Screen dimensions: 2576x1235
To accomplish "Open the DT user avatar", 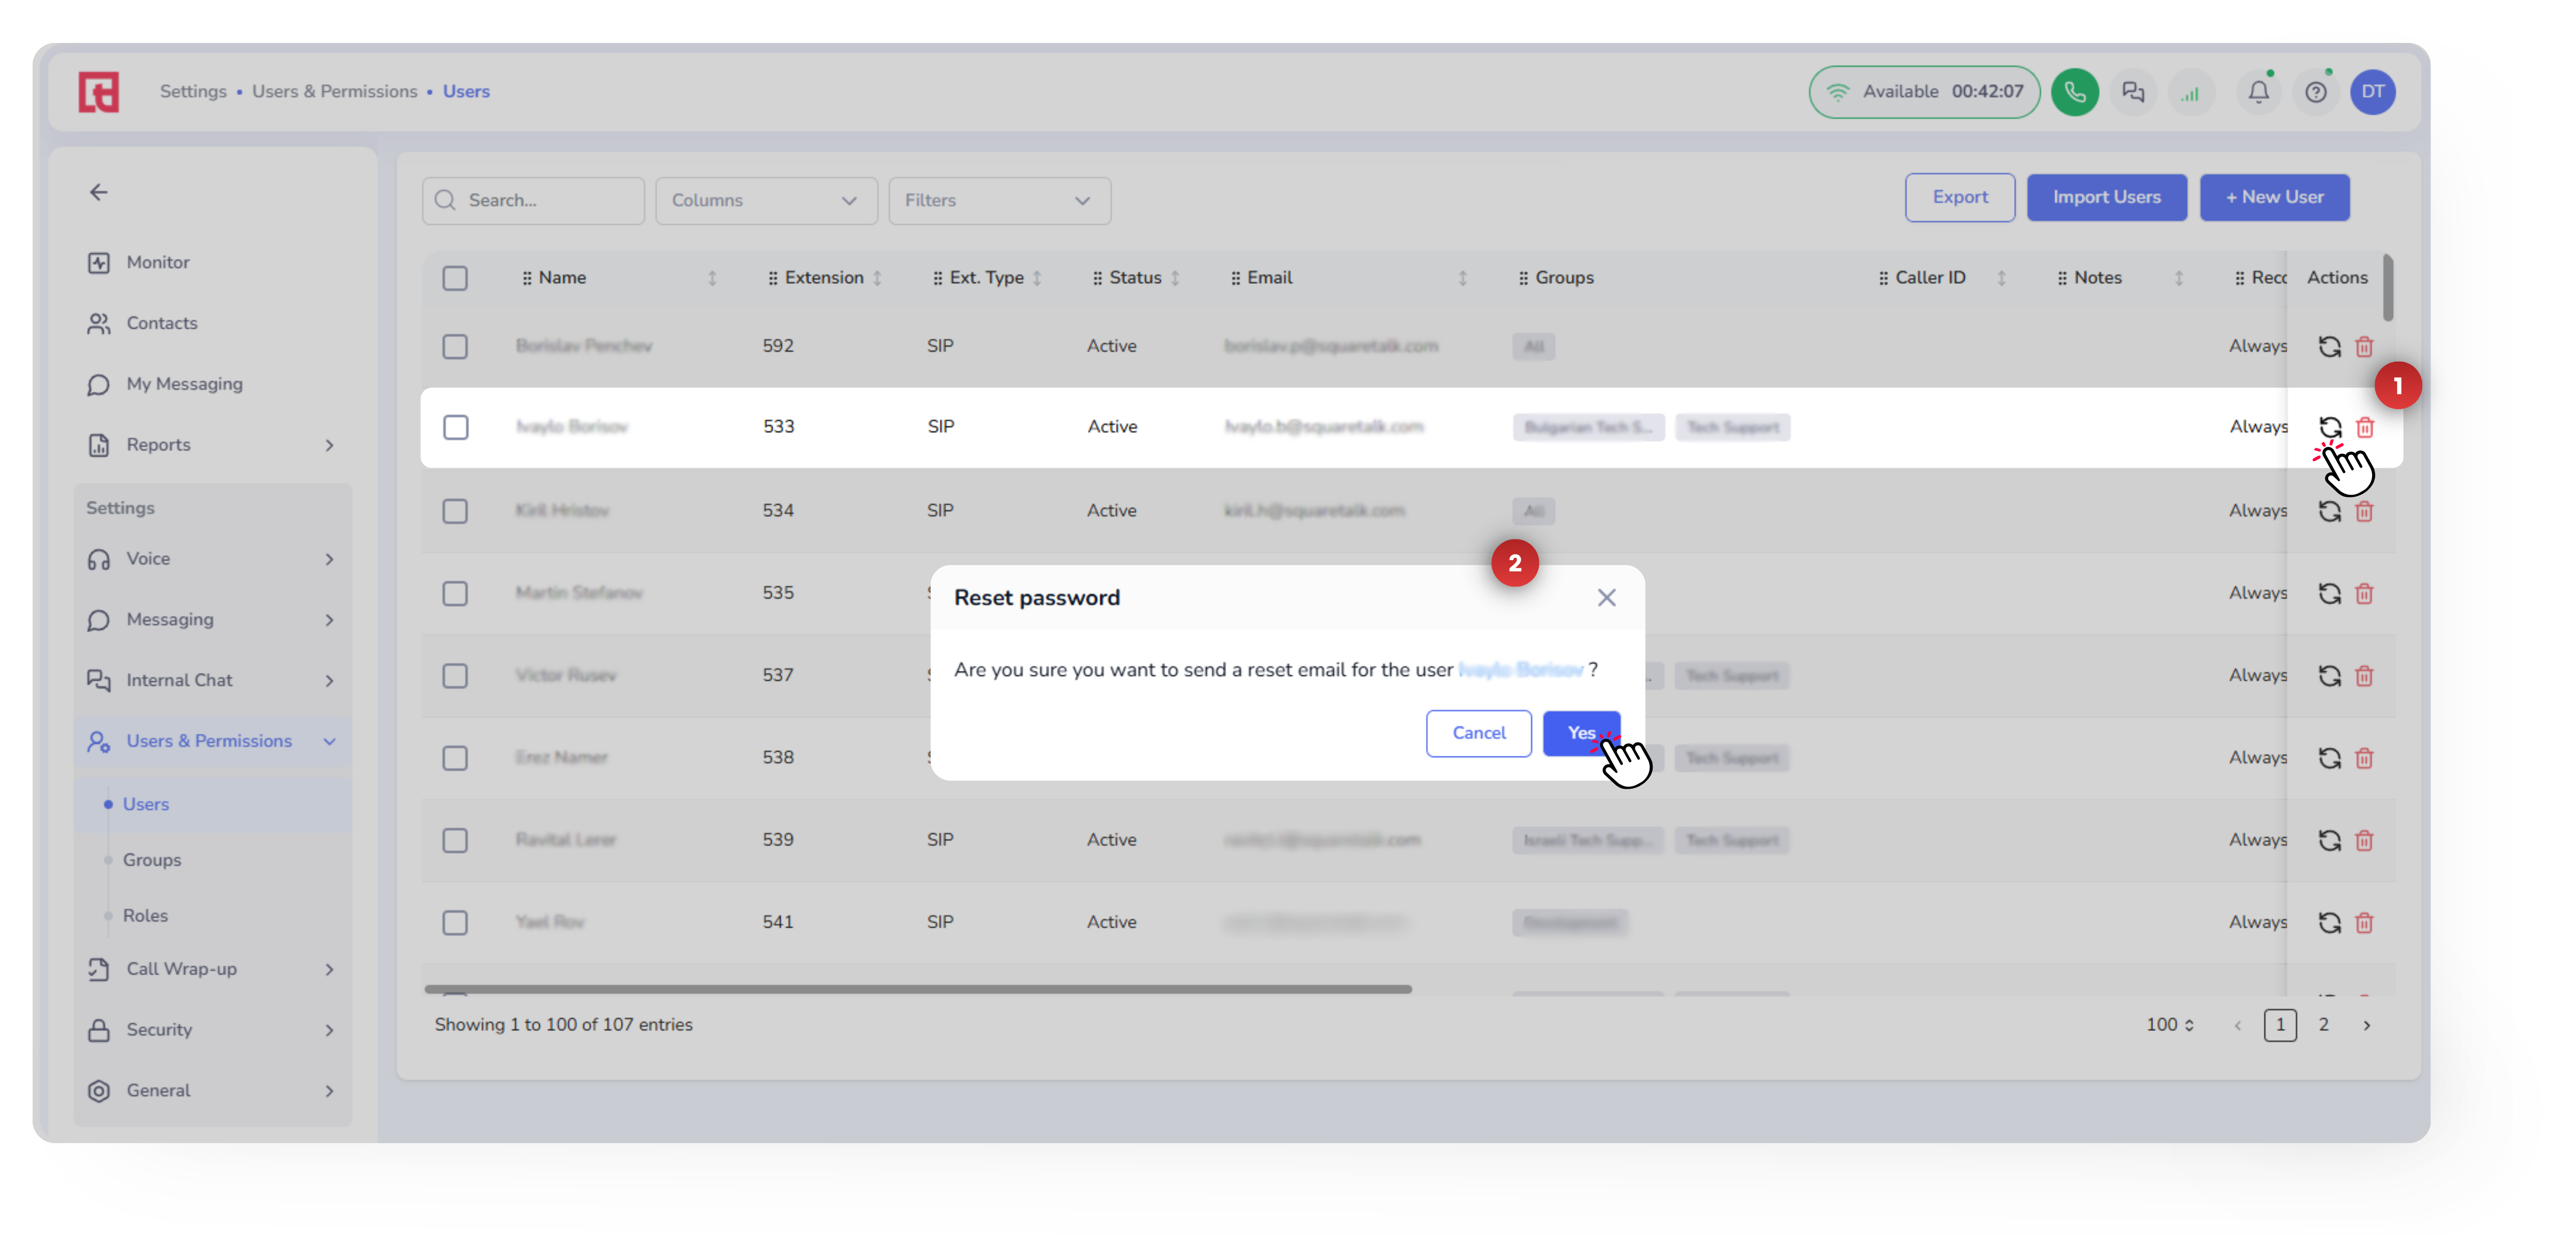I will click(2372, 92).
